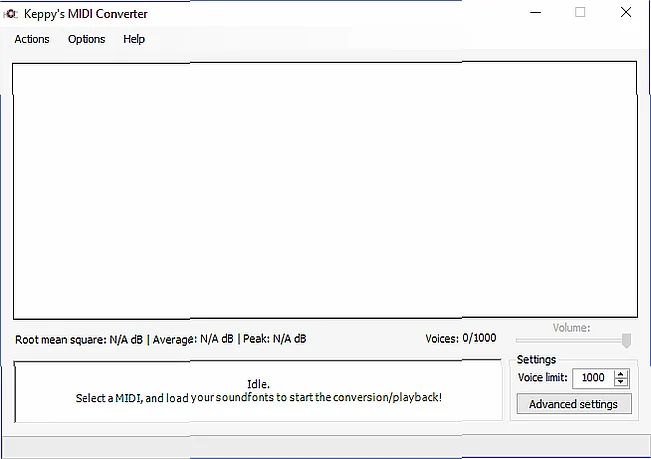Click the Volume slider handle
The height and width of the screenshot is (459, 651).
[x=627, y=340]
